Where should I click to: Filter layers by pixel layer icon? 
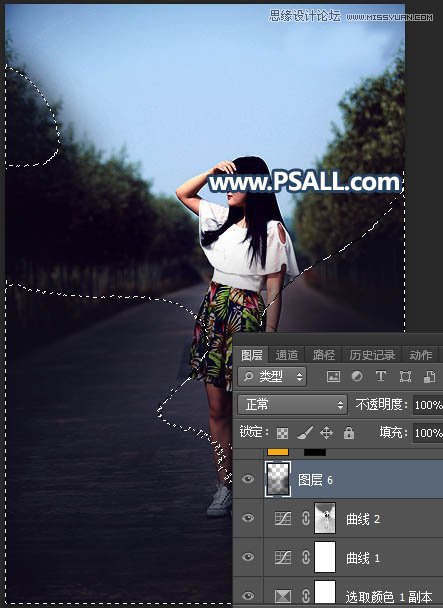pos(333,376)
